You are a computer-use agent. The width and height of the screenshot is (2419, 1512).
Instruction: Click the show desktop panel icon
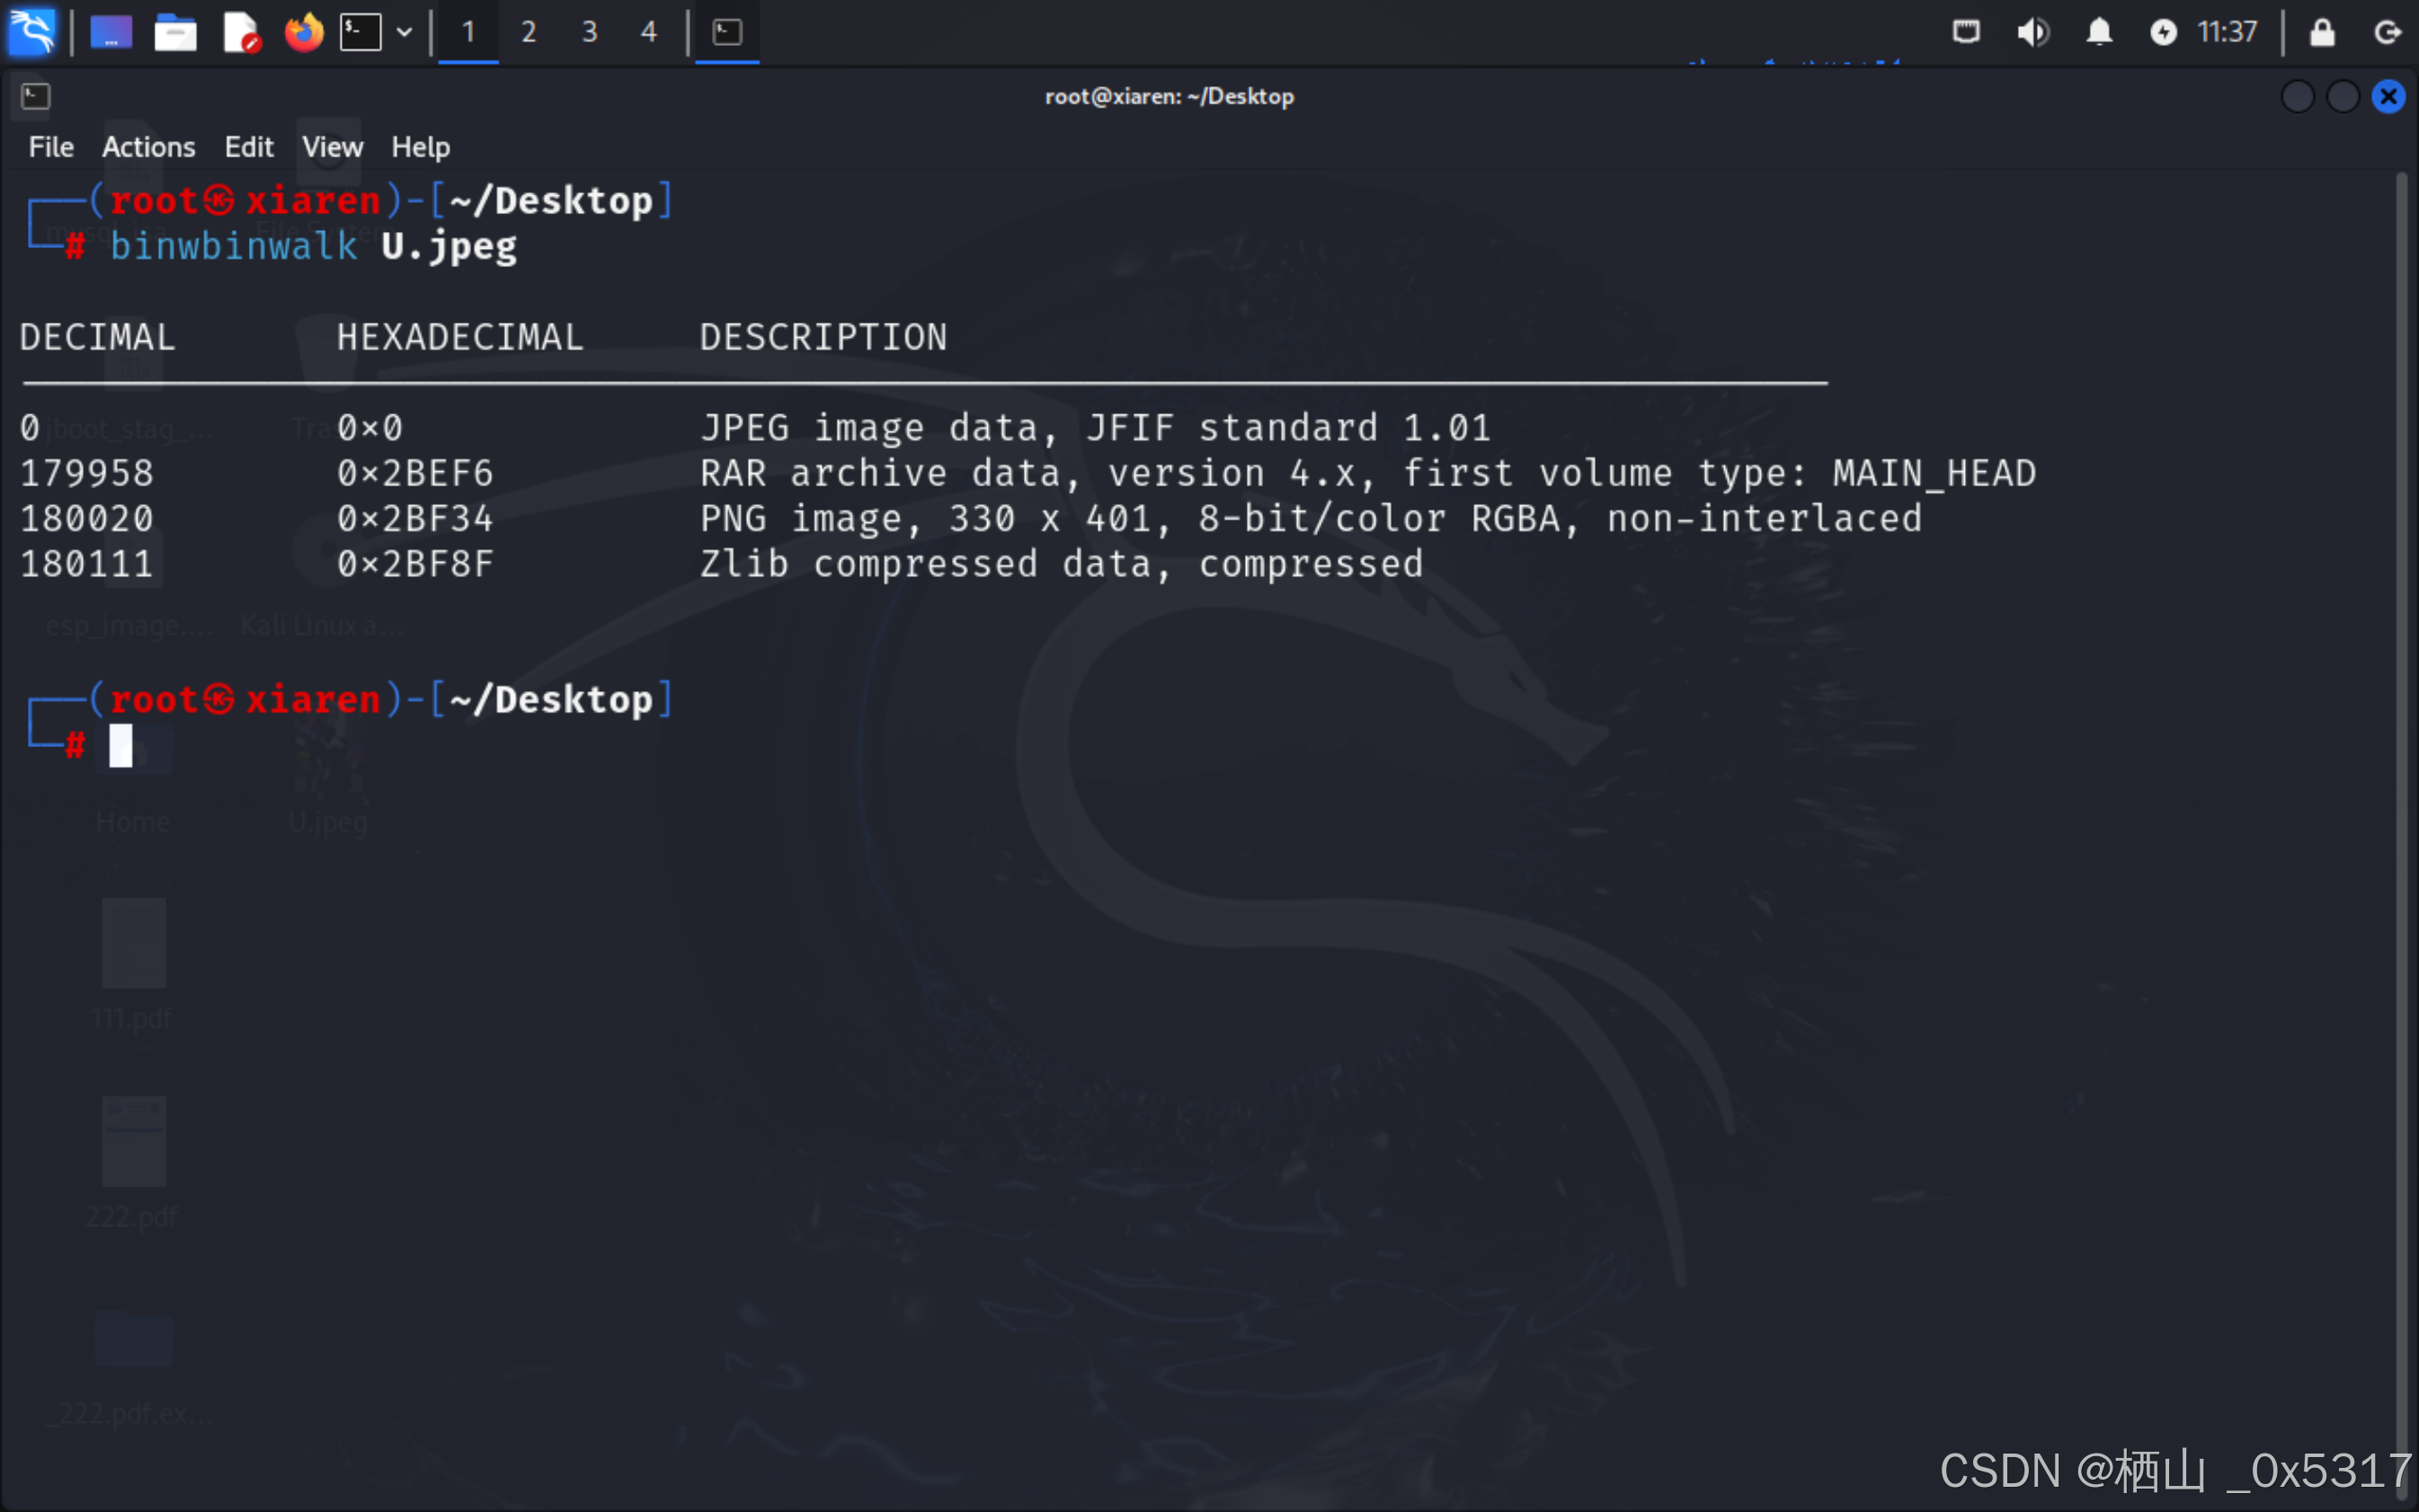111,32
